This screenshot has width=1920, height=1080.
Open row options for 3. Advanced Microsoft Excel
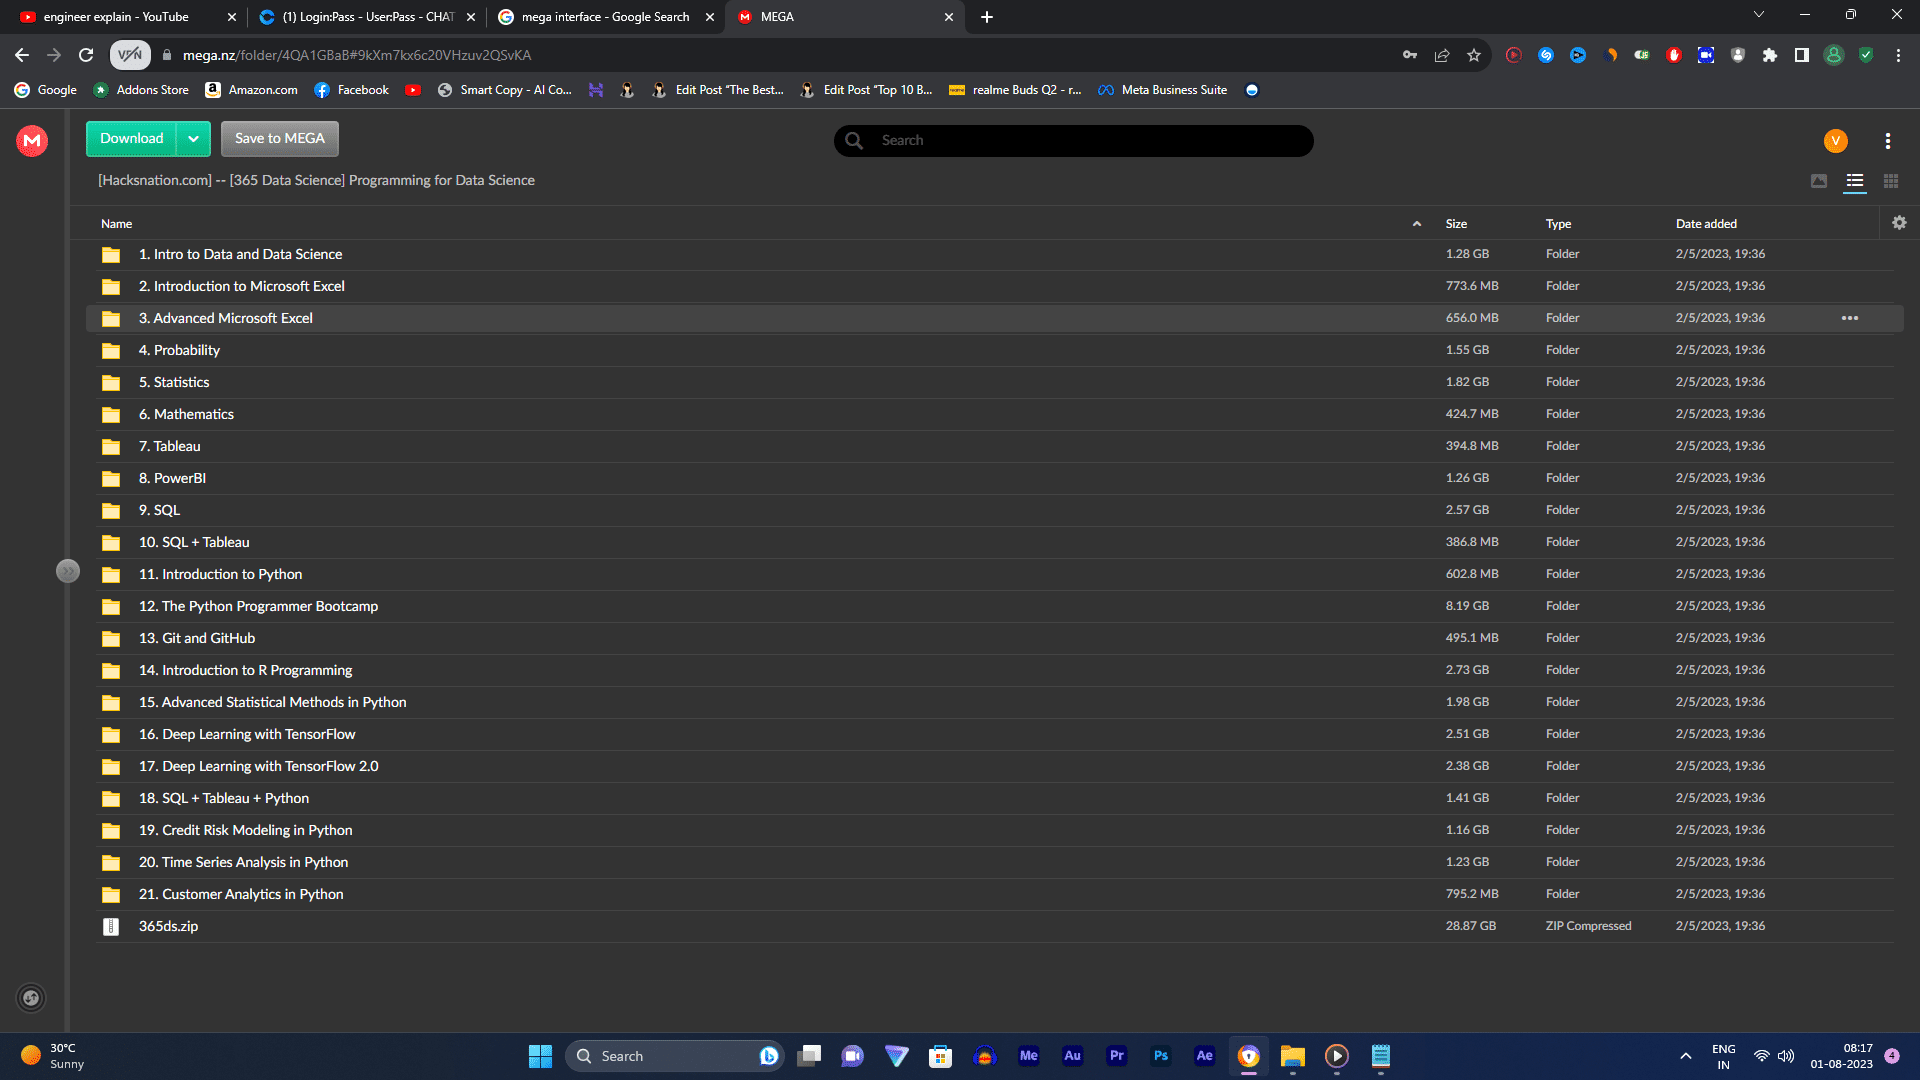1849,317
